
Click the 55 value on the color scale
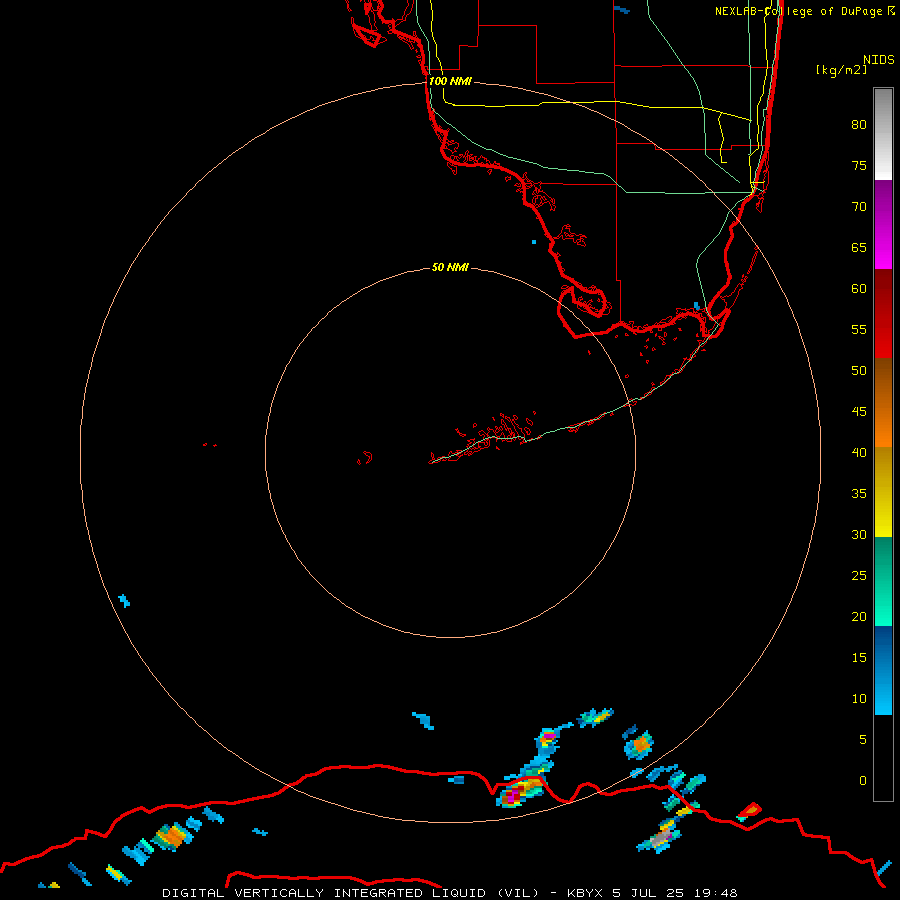(859, 329)
